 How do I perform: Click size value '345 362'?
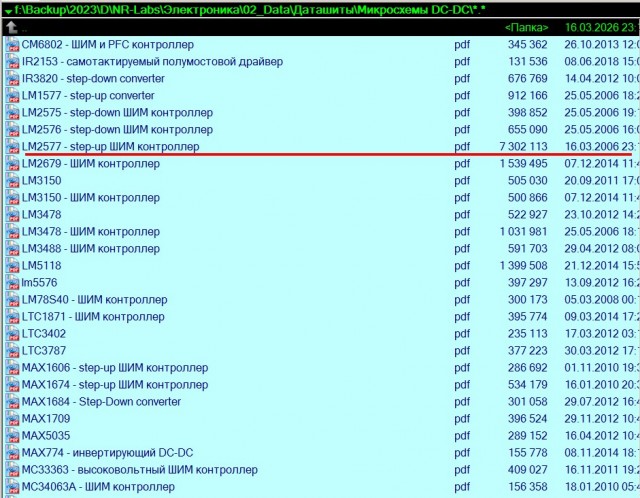click(x=527, y=44)
